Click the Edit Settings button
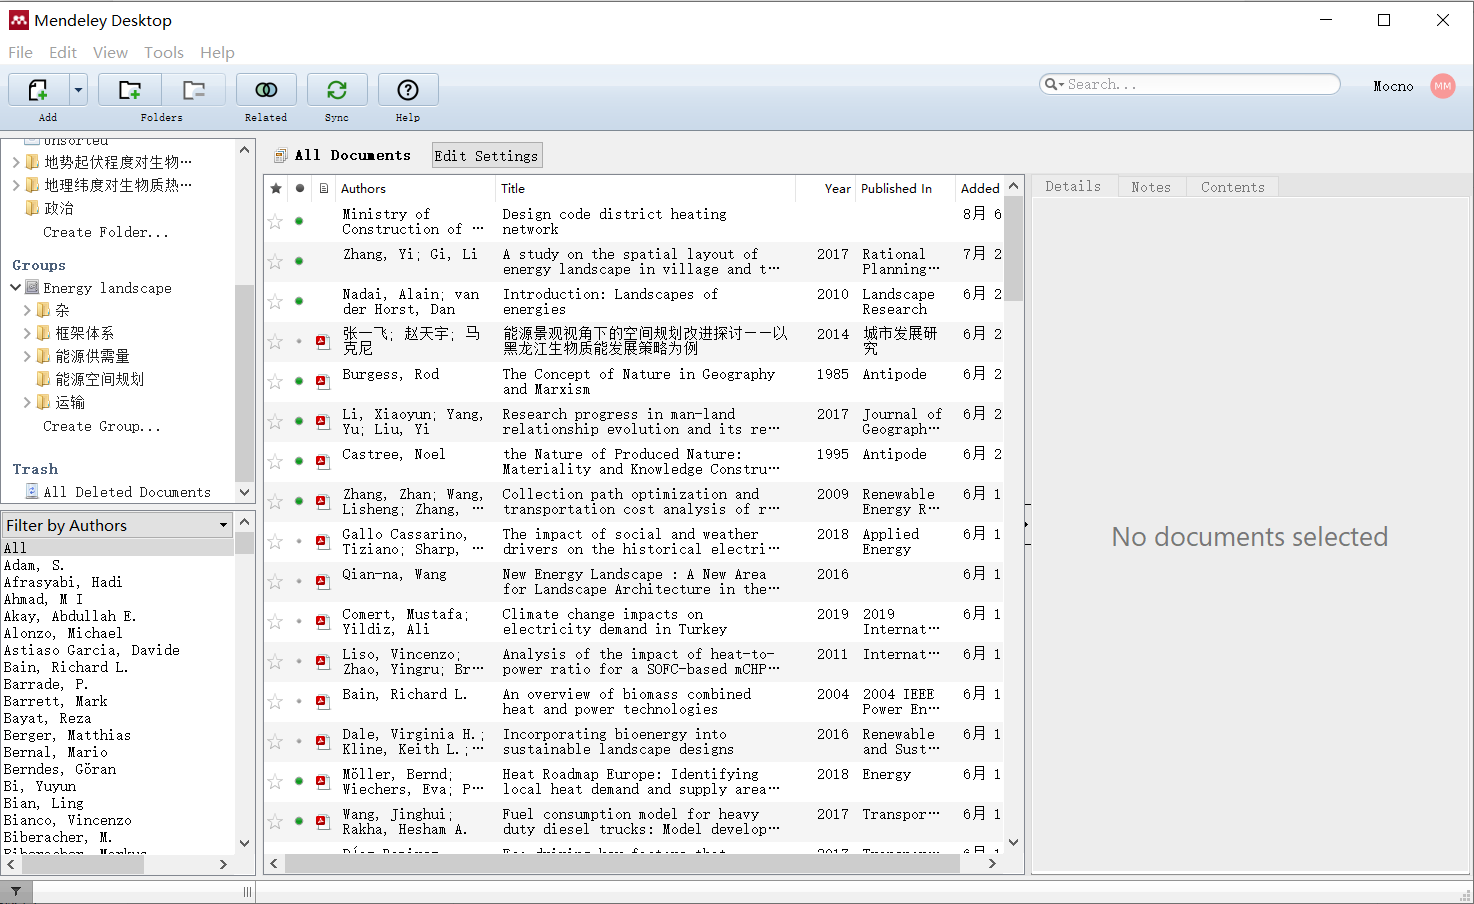Screen dimensions: 1474x904 coord(487,155)
